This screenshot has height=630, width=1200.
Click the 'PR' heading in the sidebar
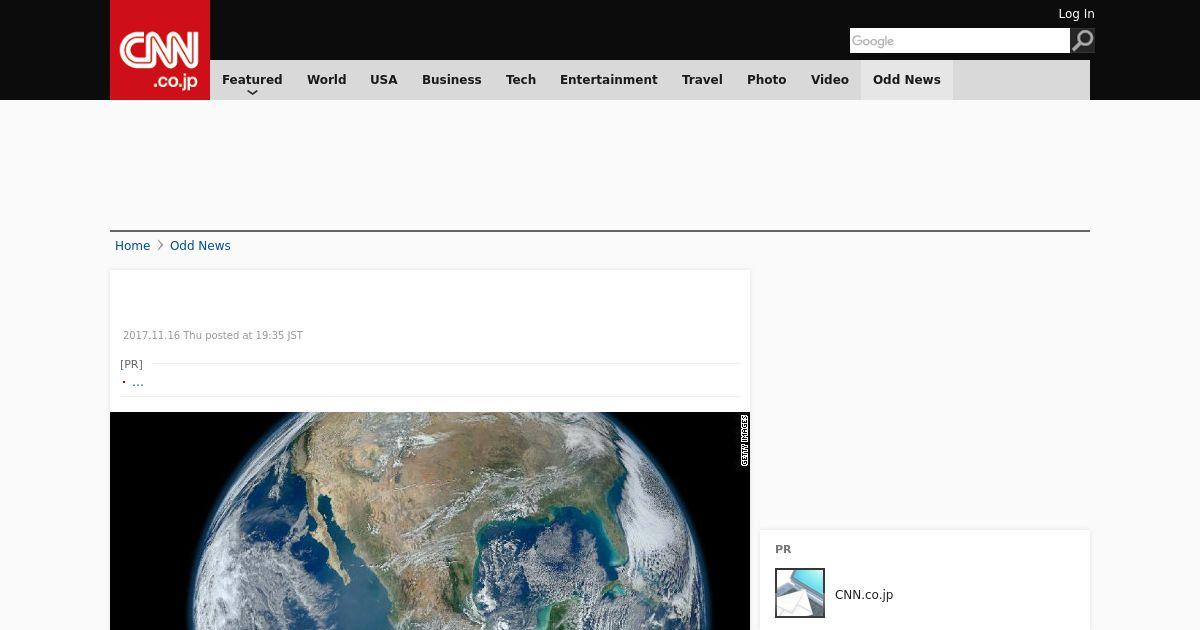783,549
